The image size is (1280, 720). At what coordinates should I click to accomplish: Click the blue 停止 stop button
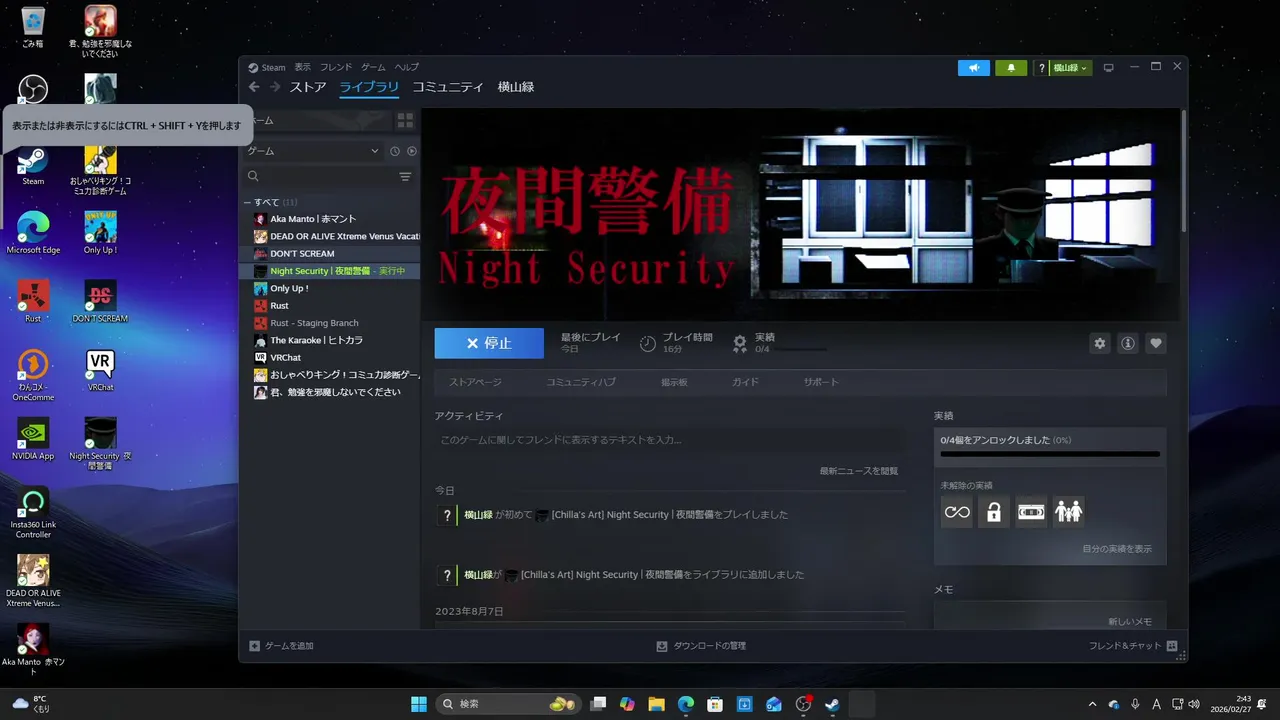click(489, 343)
